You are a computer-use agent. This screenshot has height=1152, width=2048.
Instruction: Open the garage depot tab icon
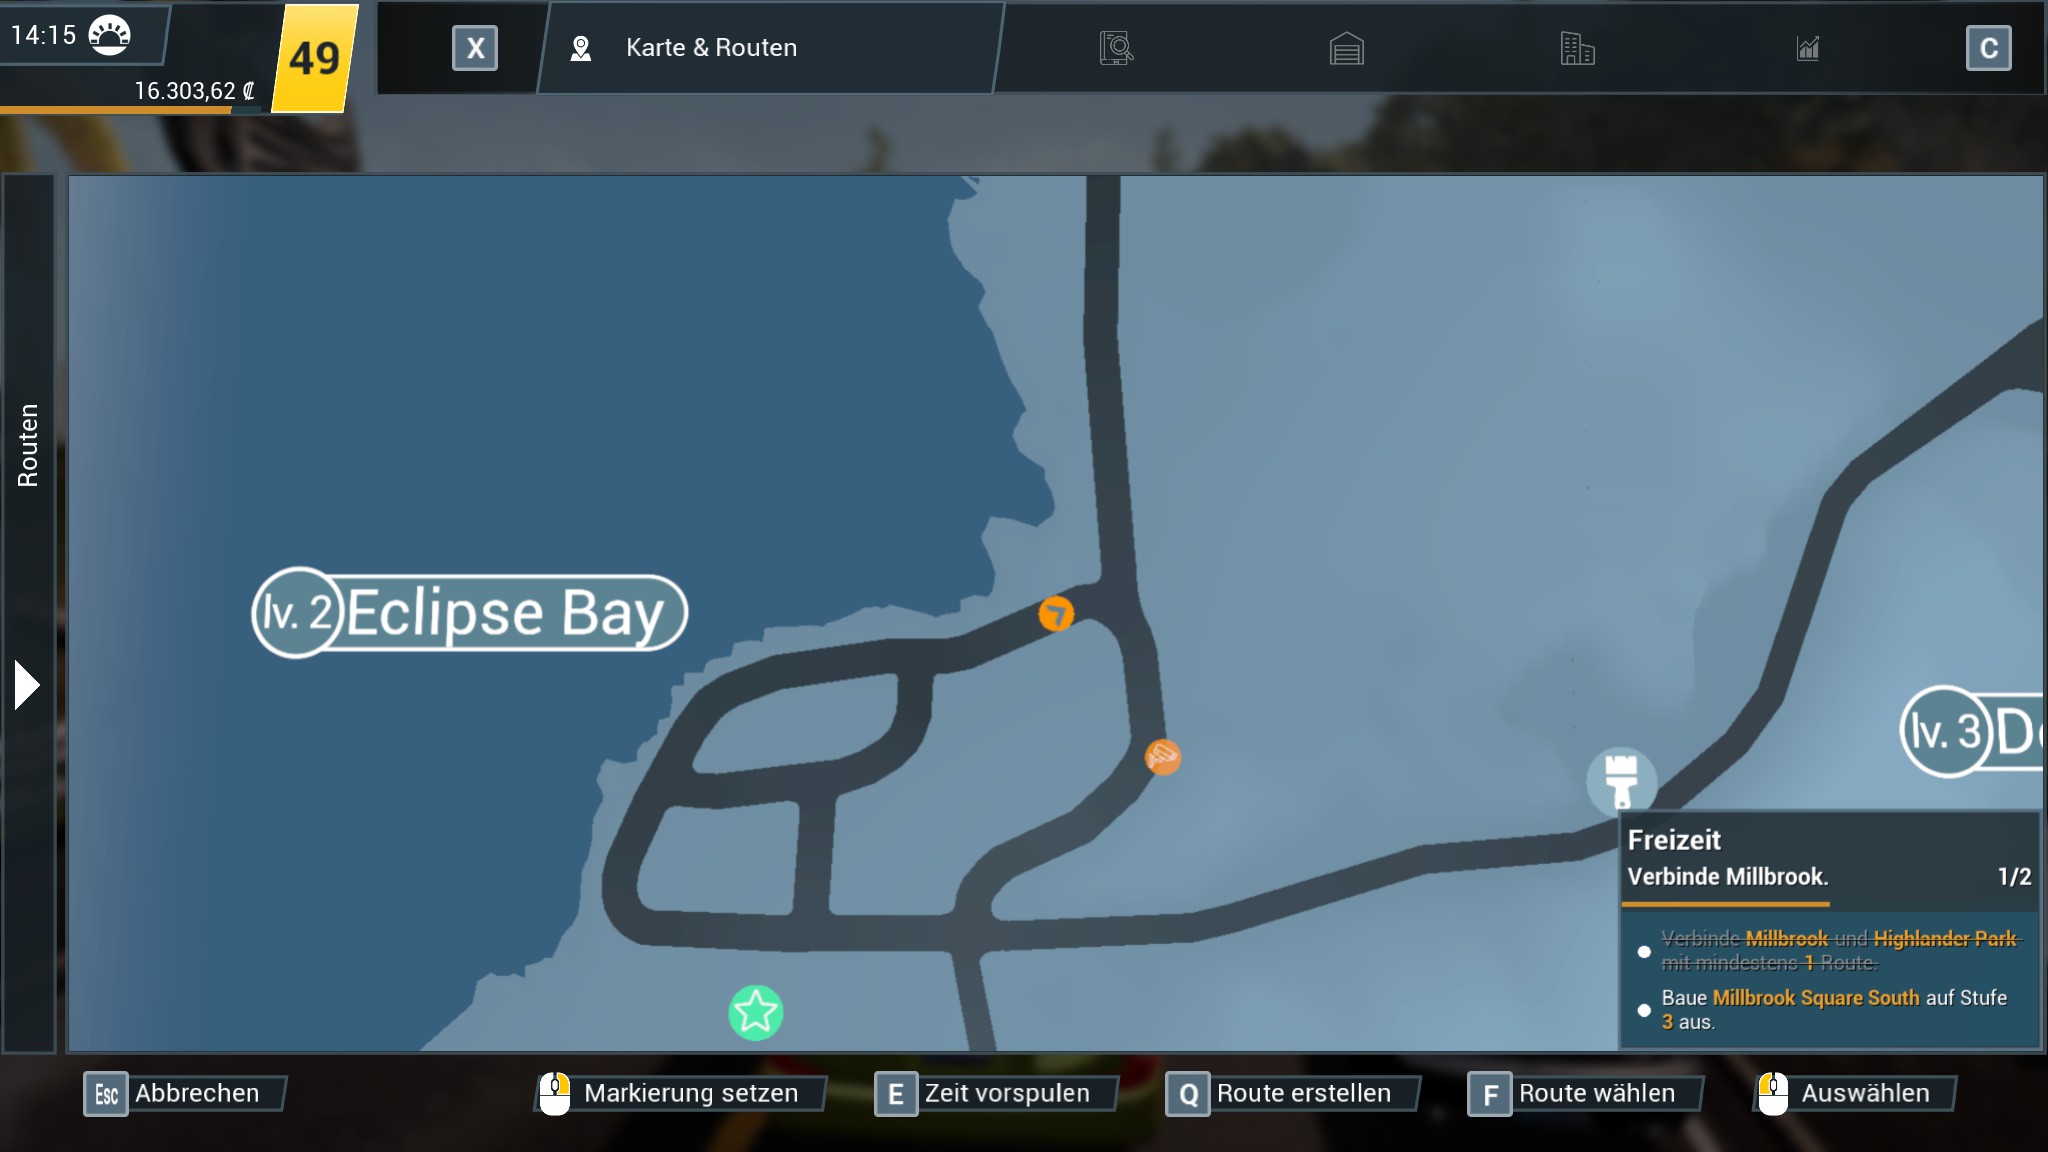coord(1346,48)
